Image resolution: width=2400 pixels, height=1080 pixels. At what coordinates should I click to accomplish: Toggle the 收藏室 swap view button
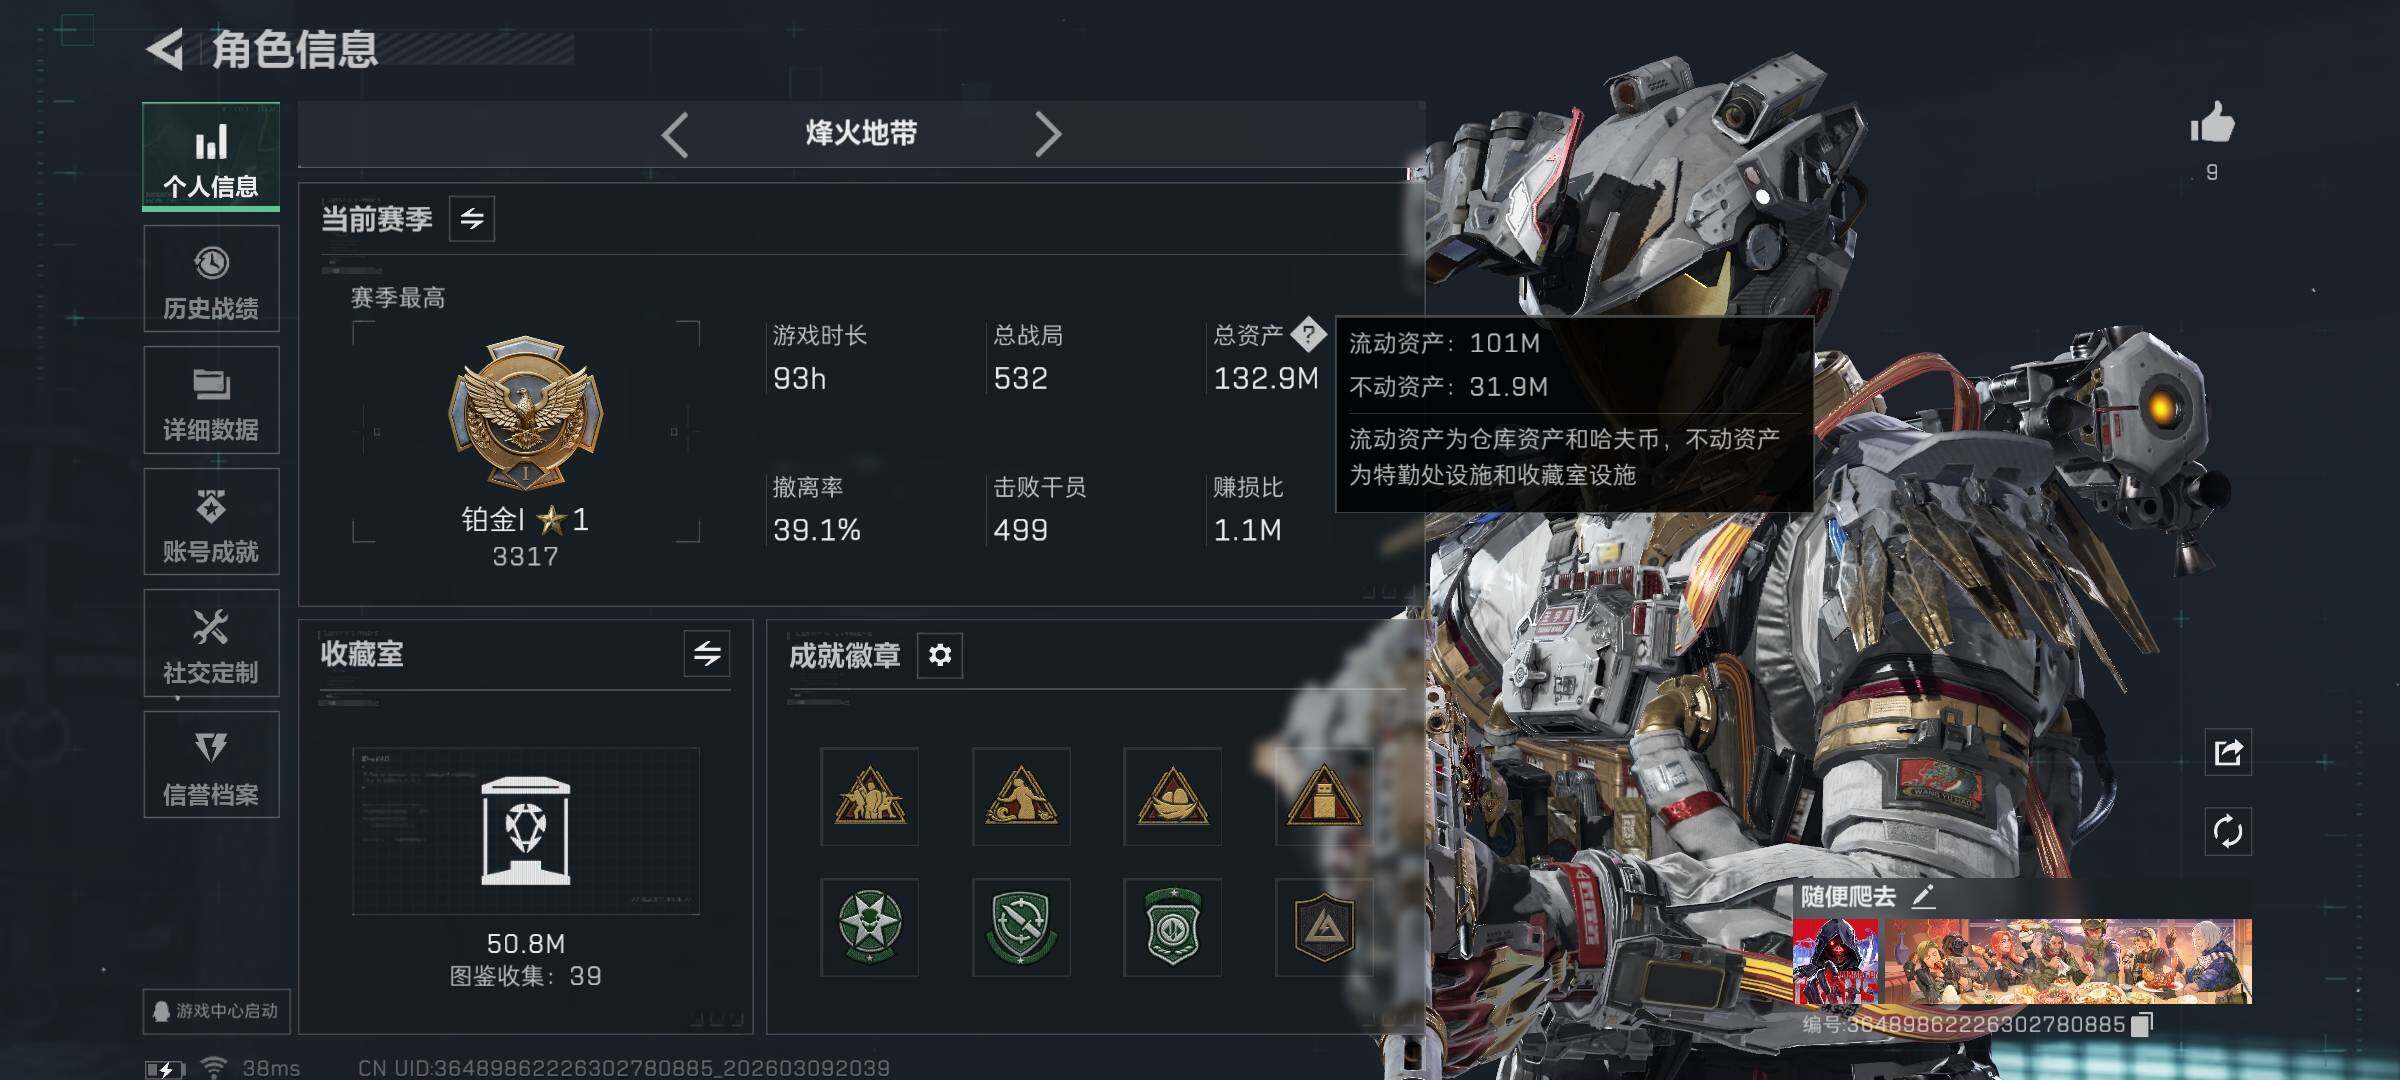707,654
